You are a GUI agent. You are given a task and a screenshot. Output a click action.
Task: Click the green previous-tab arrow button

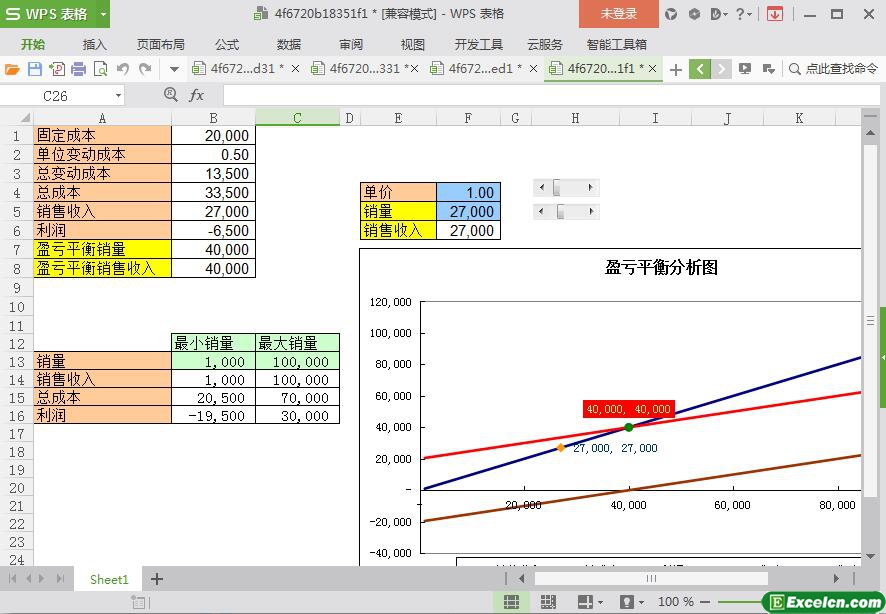(700, 69)
